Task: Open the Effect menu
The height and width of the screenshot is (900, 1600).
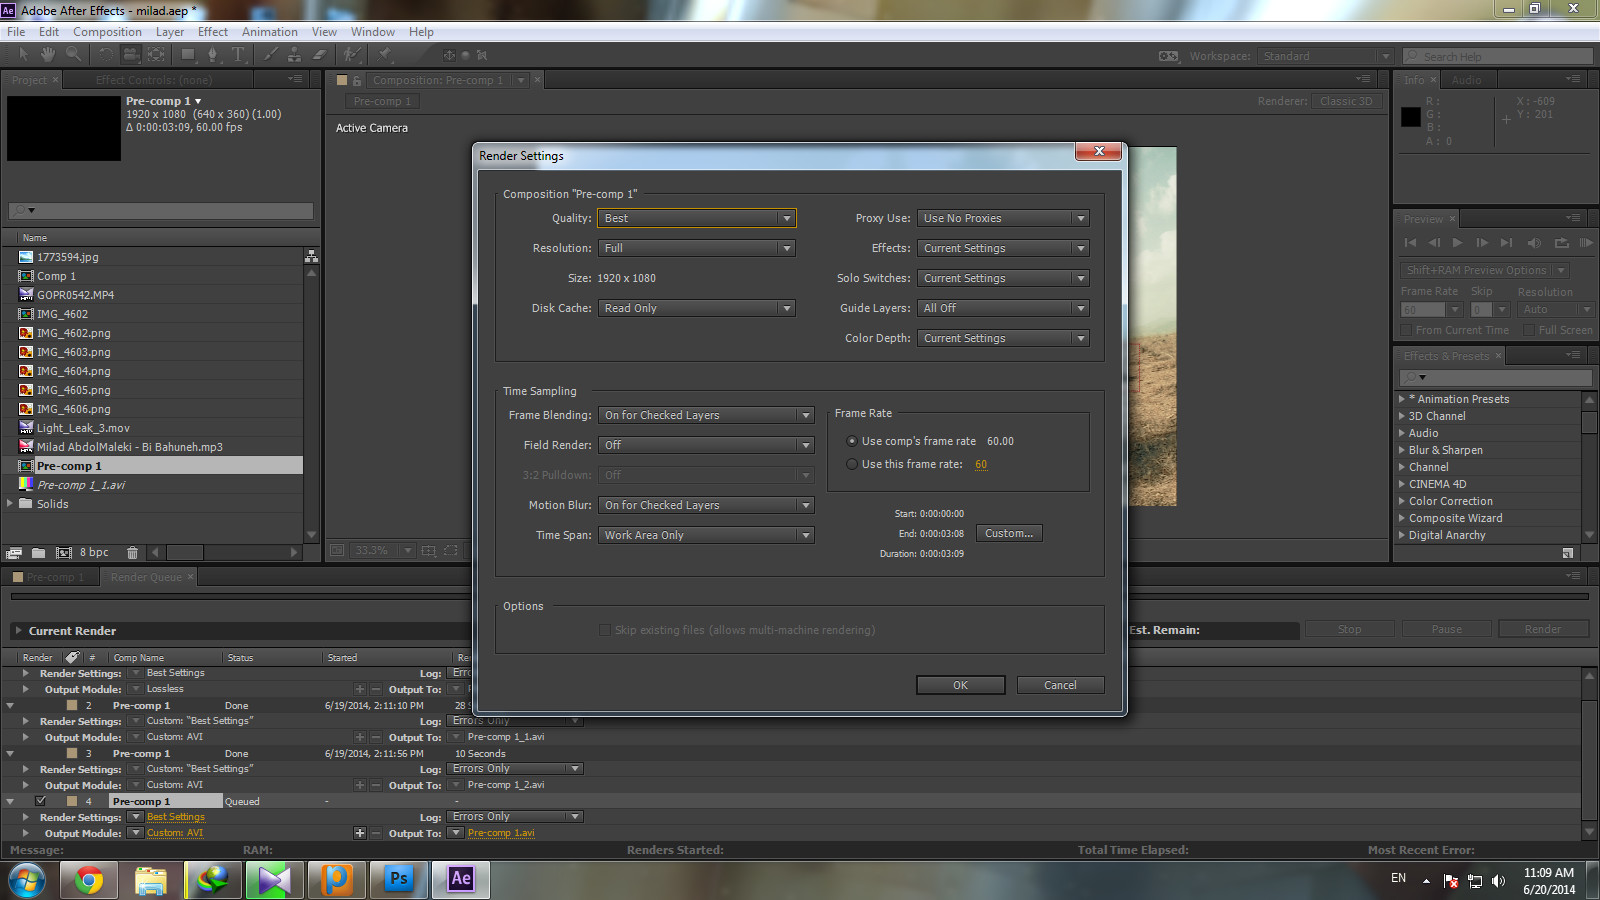Action: tap(213, 32)
